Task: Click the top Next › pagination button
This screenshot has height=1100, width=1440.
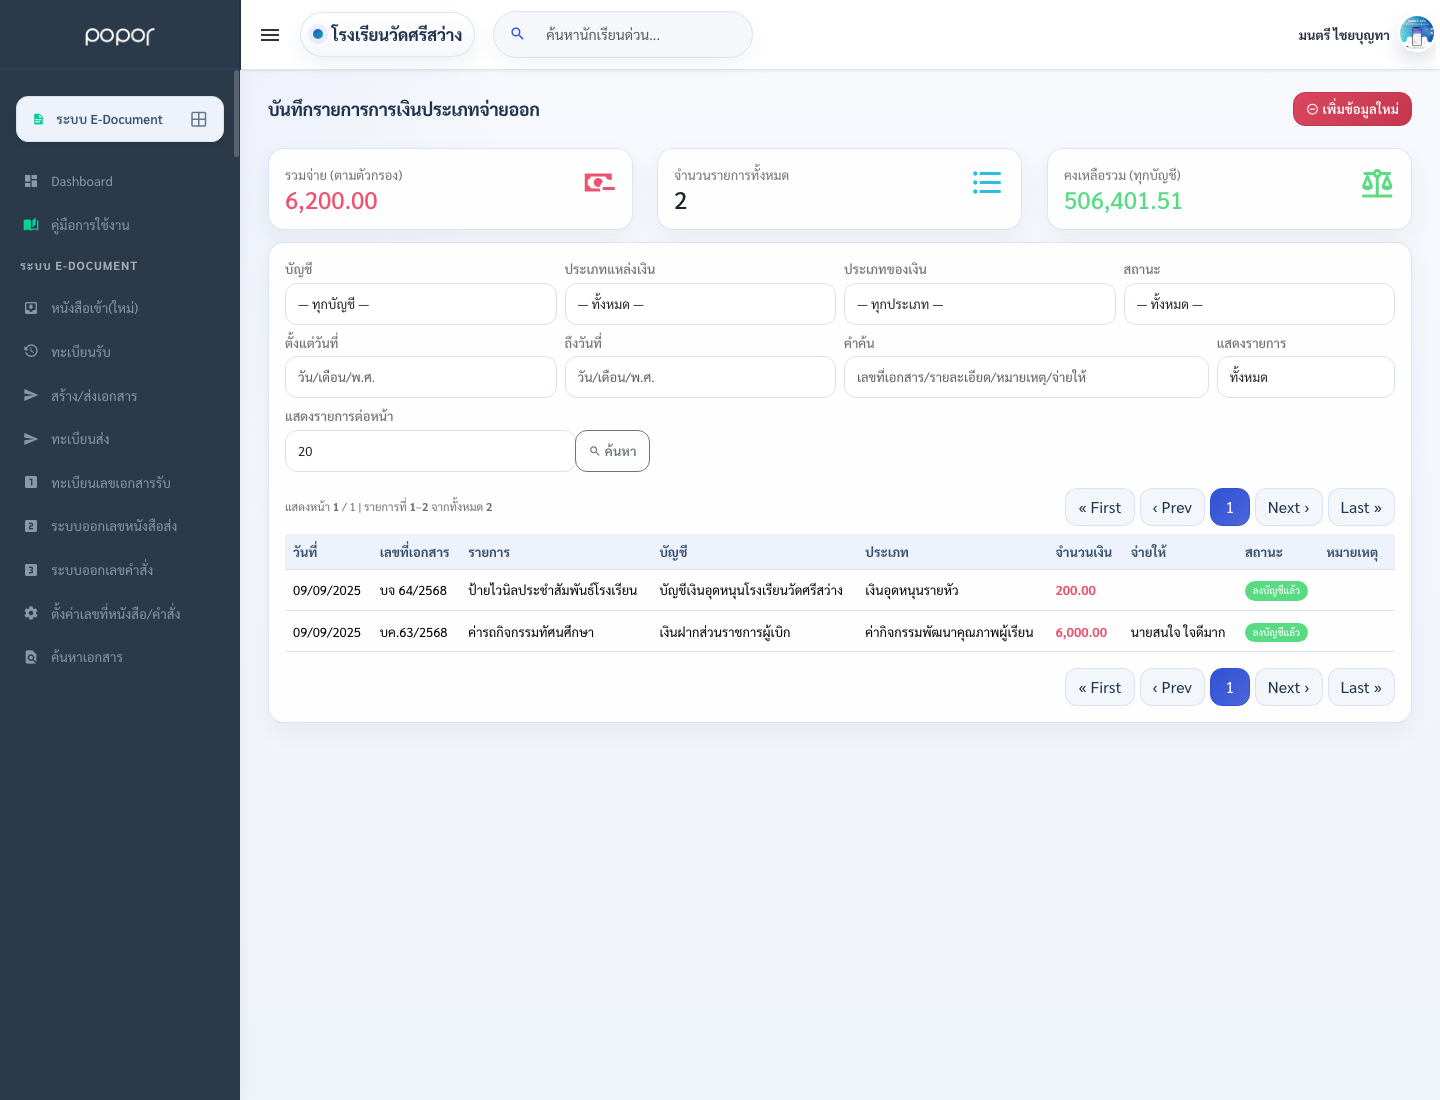Action: pyautogui.click(x=1289, y=507)
